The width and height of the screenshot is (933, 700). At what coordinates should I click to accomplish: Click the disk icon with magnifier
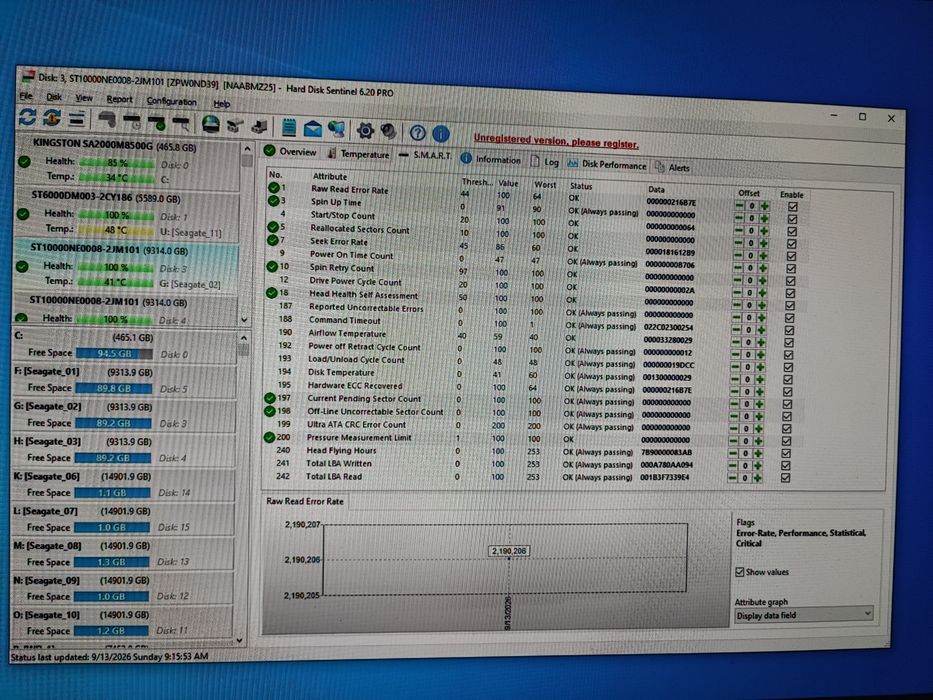pyautogui.click(x=181, y=124)
